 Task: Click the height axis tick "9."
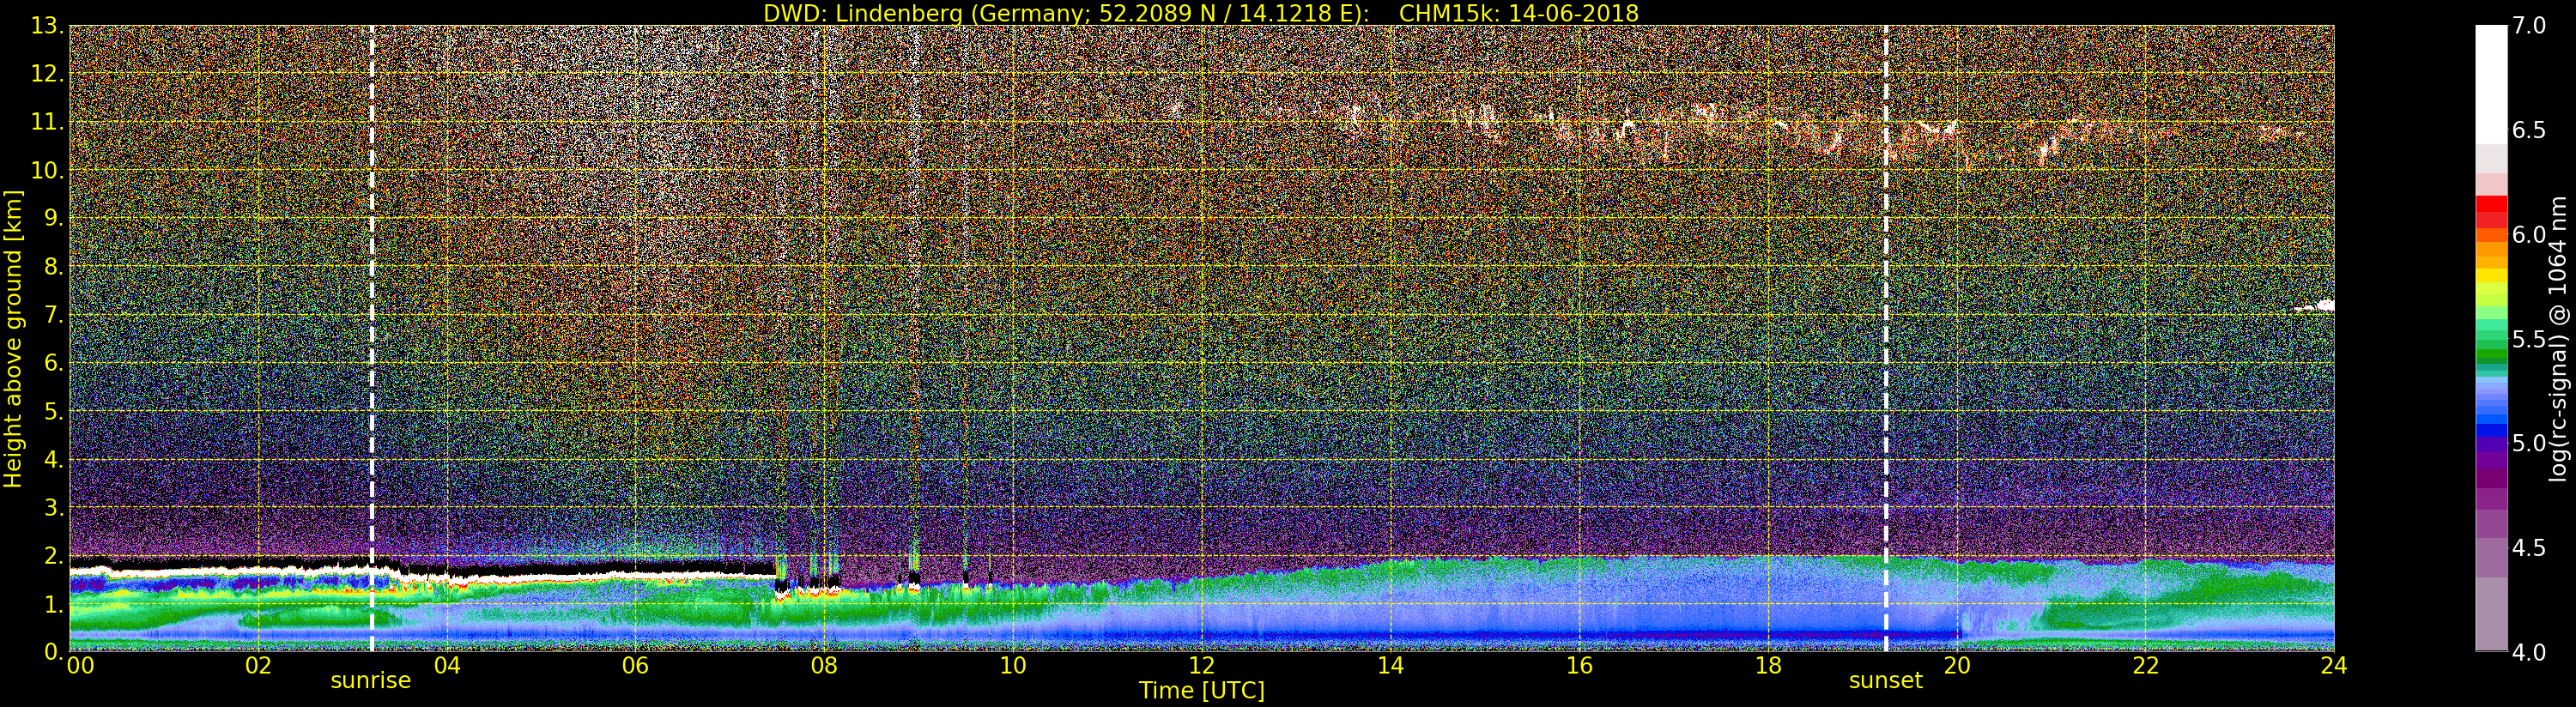pyautogui.click(x=54, y=218)
